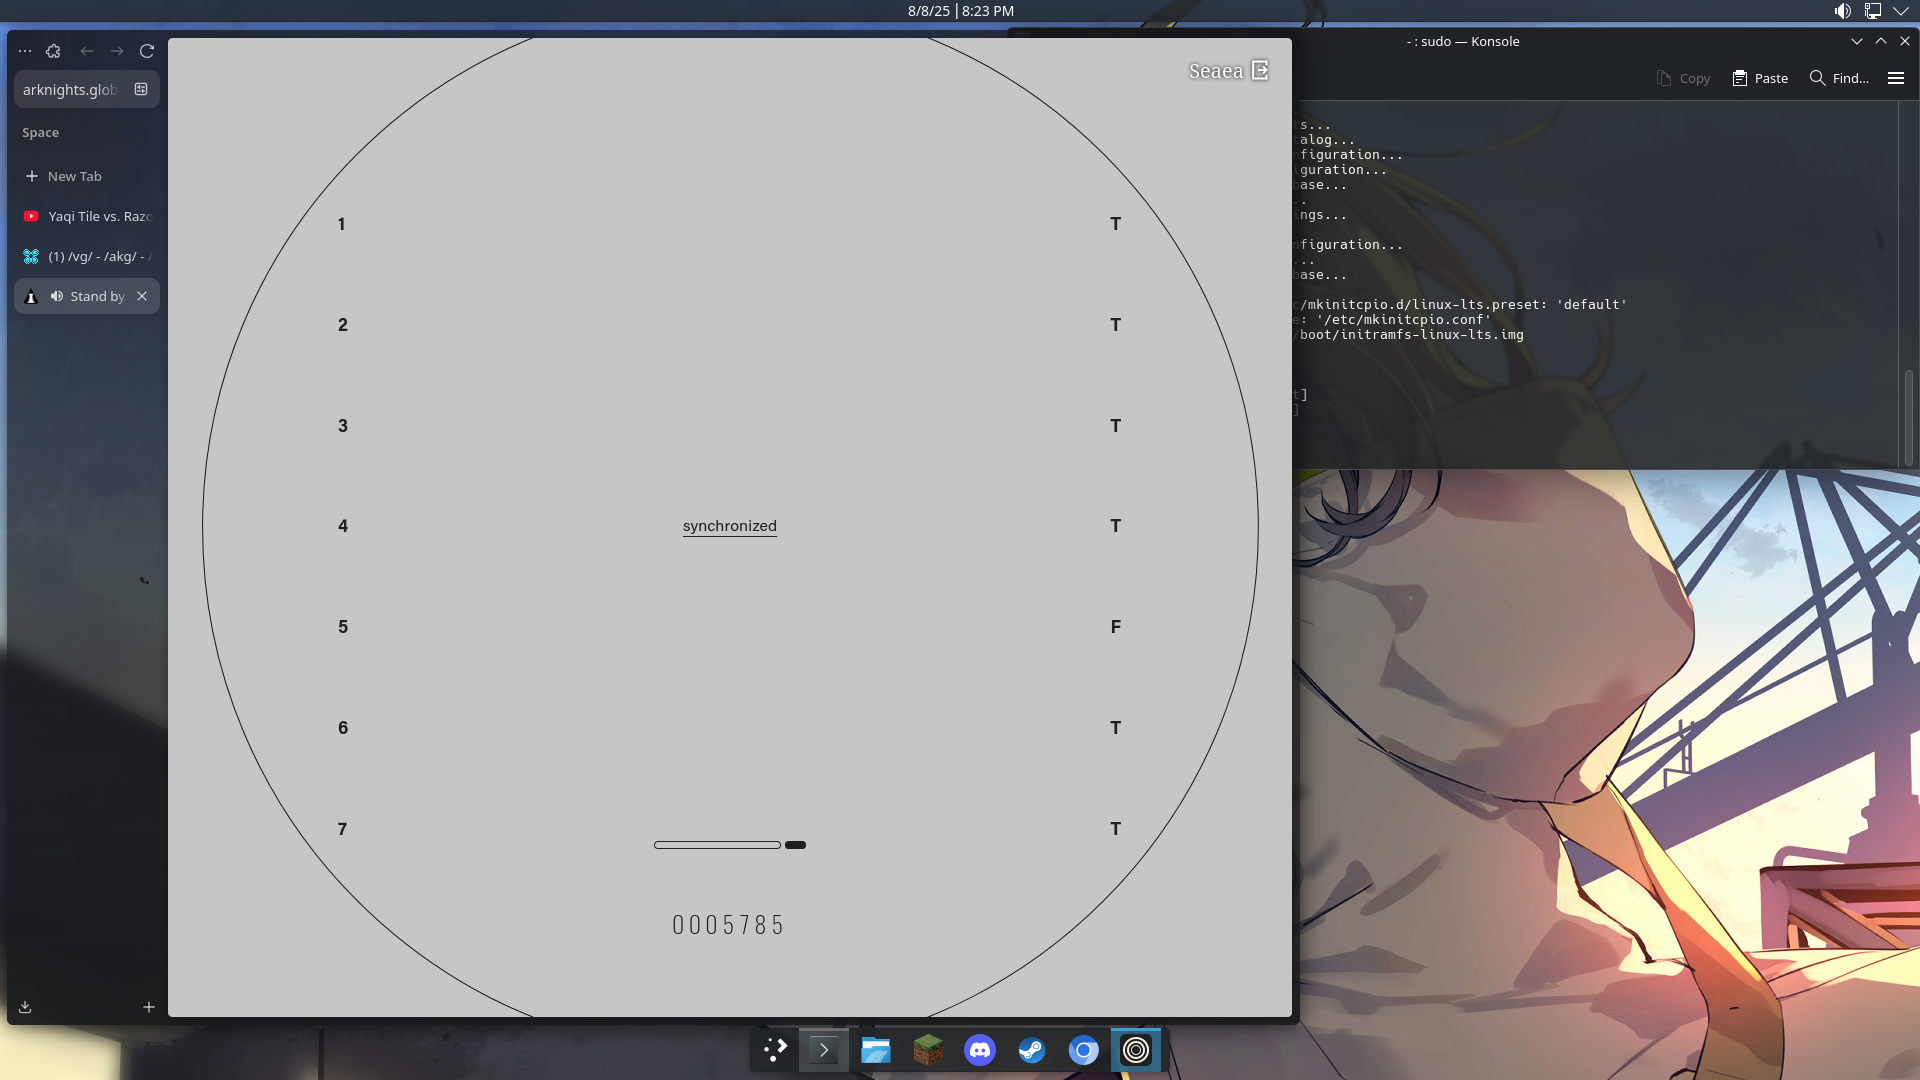Open the KDE application launcher in the dock

(x=775, y=1050)
